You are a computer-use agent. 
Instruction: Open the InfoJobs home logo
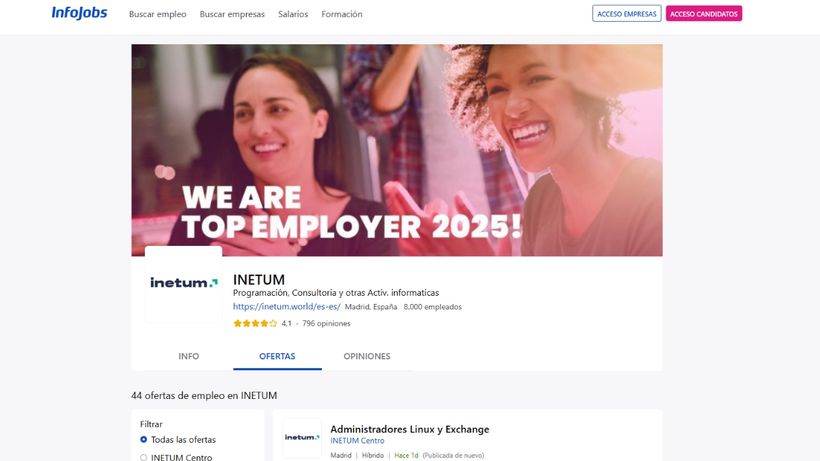coord(79,14)
